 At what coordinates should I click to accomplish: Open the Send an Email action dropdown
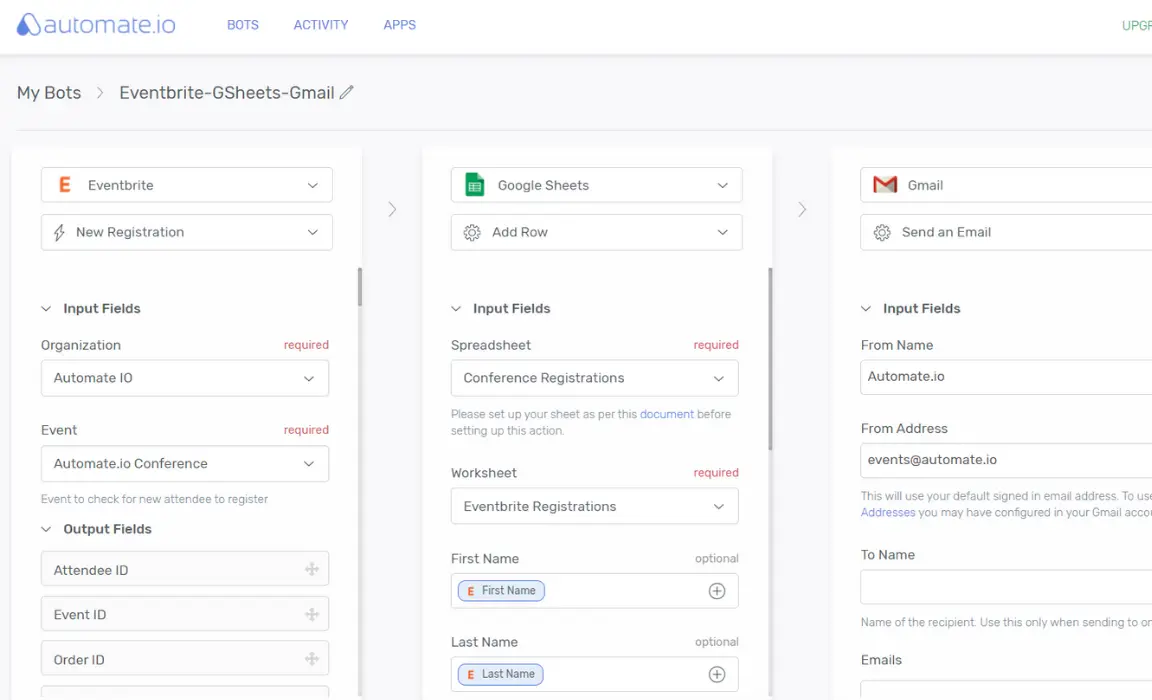(1006, 232)
